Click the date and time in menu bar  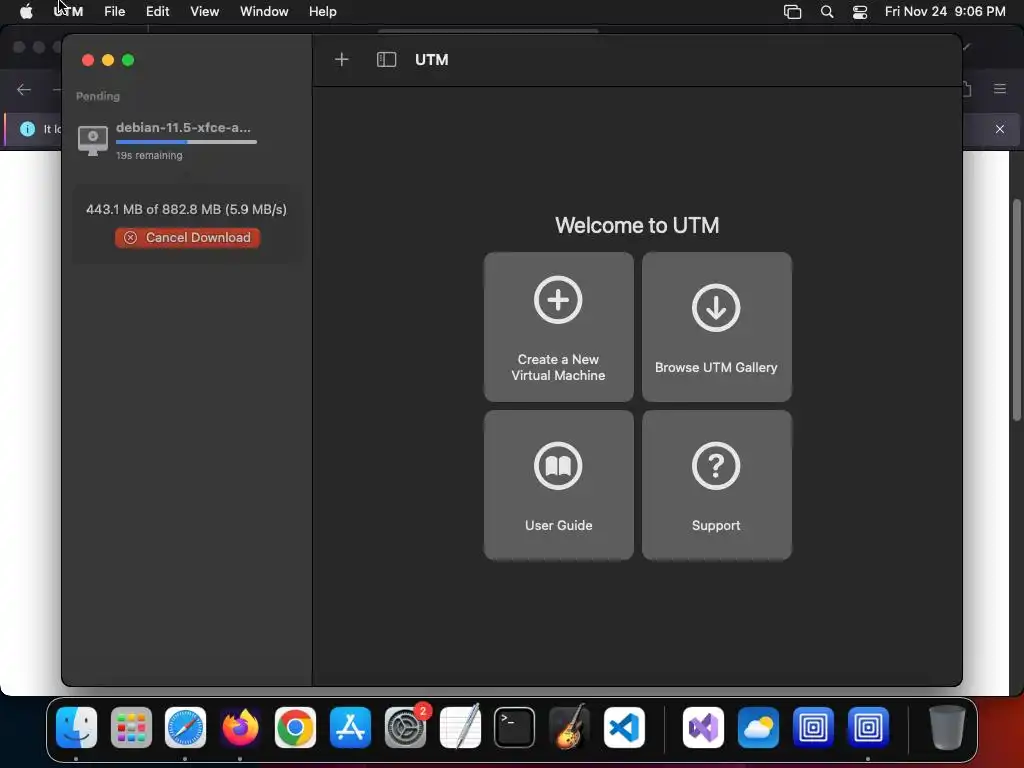(x=945, y=12)
